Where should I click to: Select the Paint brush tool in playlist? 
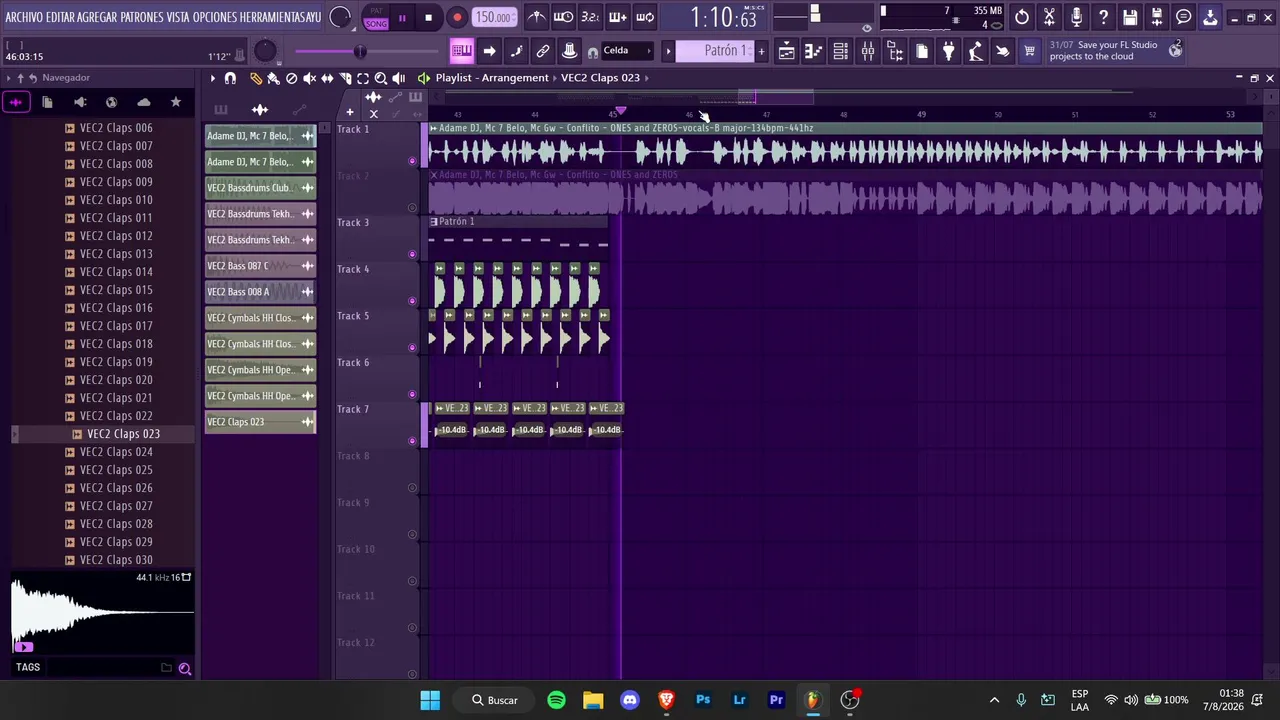[x=274, y=78]
